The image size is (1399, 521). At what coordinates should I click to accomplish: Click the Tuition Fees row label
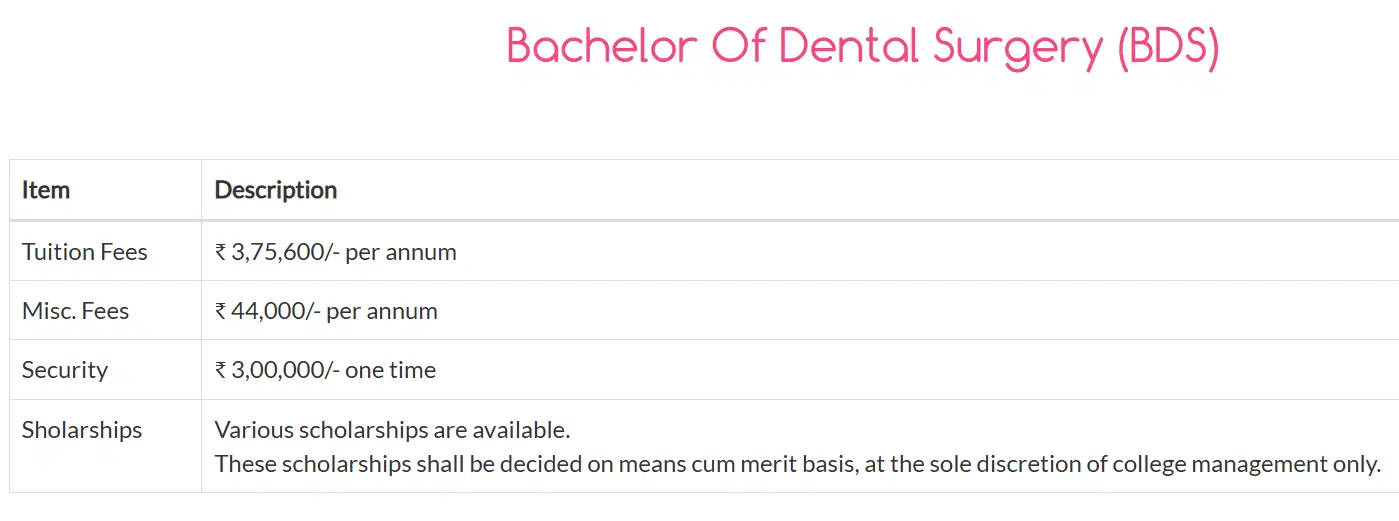(x=85, y=252)
